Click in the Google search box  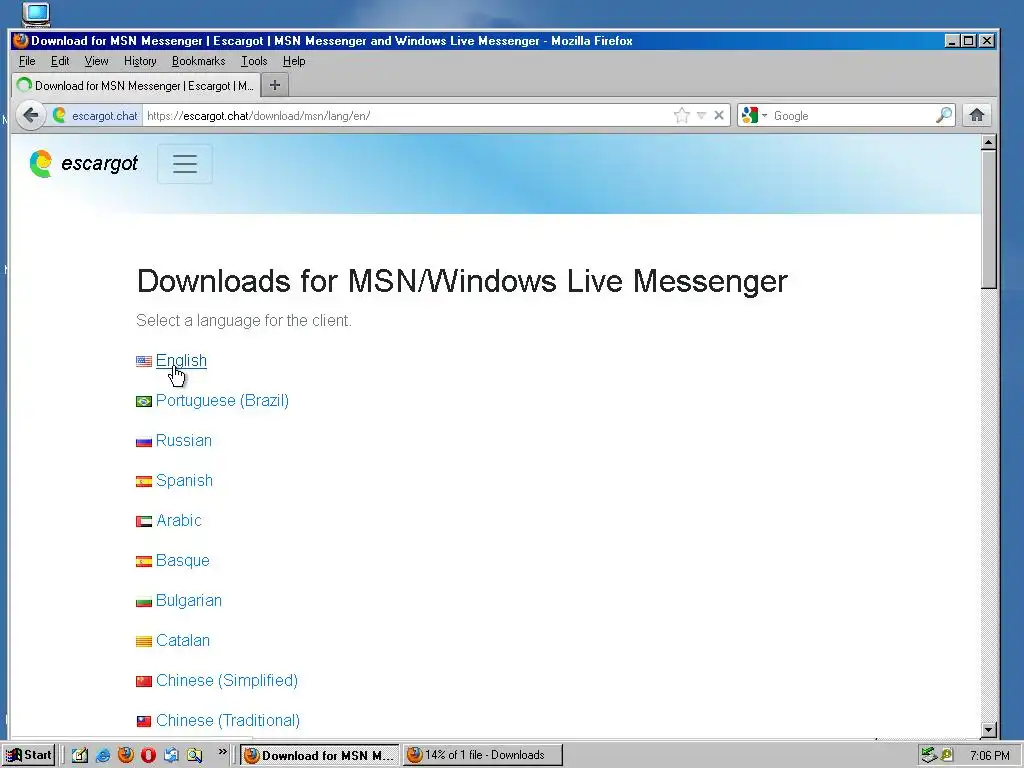(x=852, y=116)
